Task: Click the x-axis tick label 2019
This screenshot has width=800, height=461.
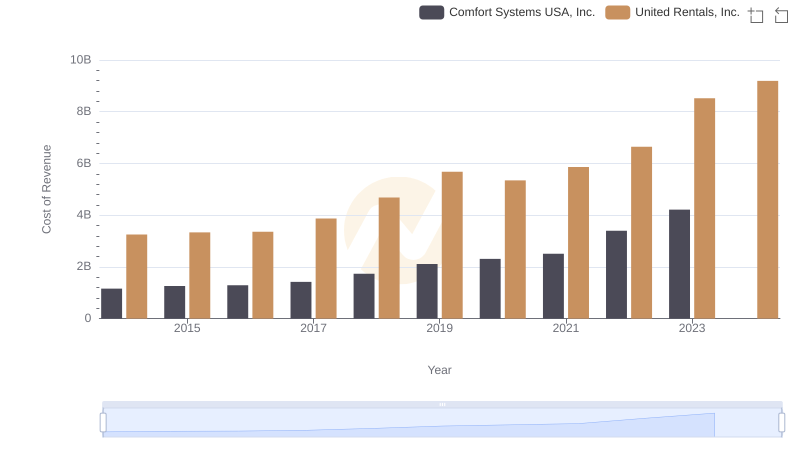Action: point(439,328)
